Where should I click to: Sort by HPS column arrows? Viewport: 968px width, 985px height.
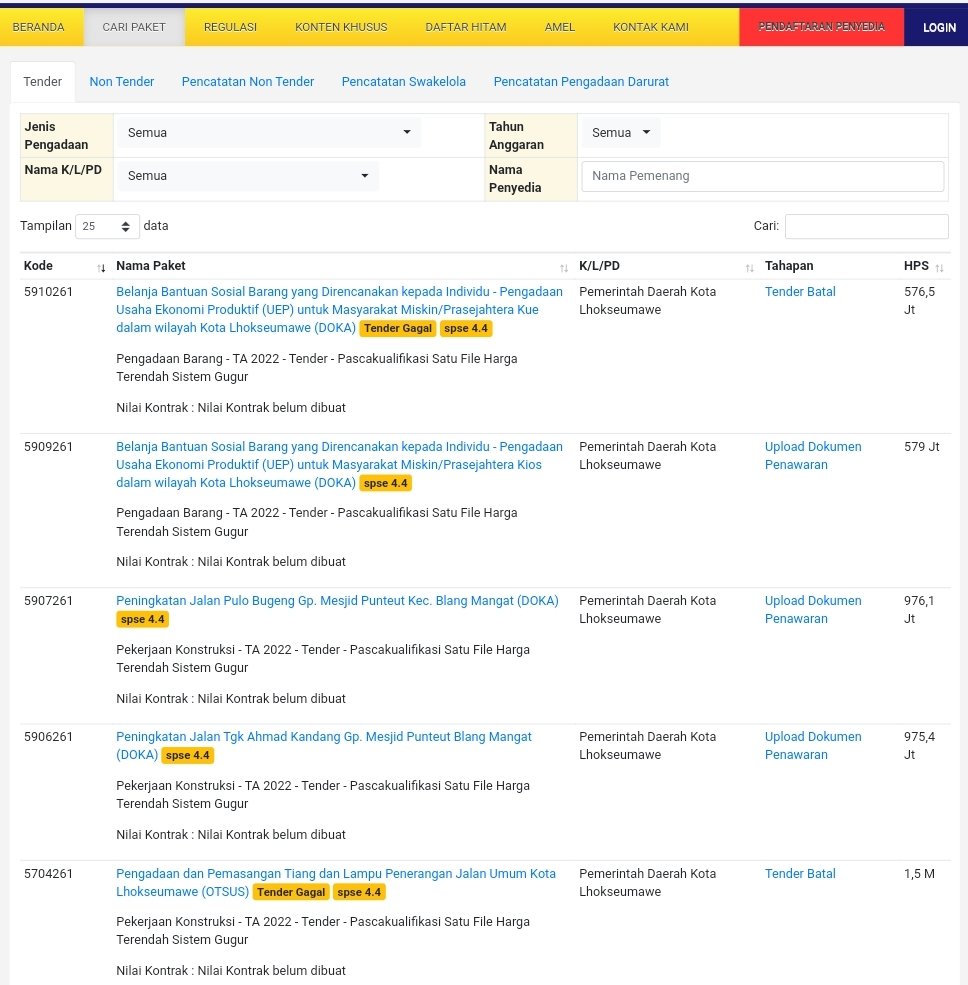coord(939,267)
